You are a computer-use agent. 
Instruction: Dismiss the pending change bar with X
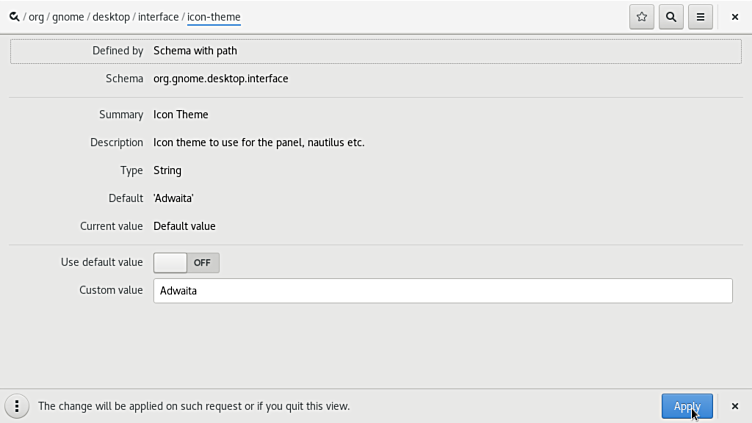tap(735, 406)
